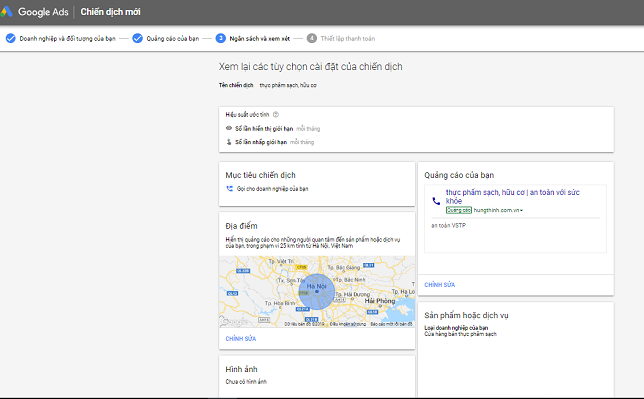Click the eye icon for 'Số lần hiển thị'
Image resolution: width=644 pixels, height=399 pixels.
tap(229, 128)
